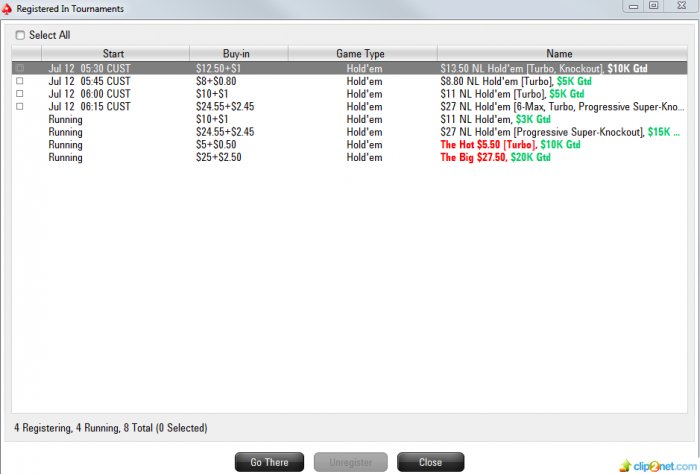This screenshot has height=474, width=700.
Task: Click the PokerStars spade icon in the title bar
Action: [x=7, y=8]
